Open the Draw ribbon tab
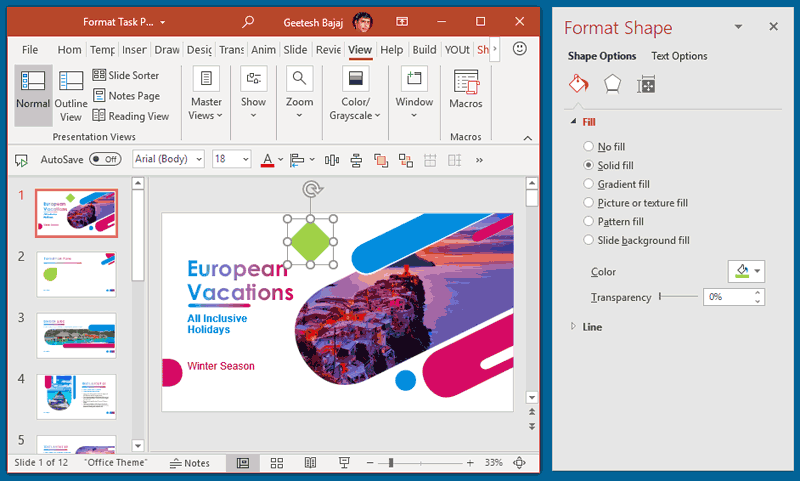This screenshot has width=800, height=481. [167, 49]
